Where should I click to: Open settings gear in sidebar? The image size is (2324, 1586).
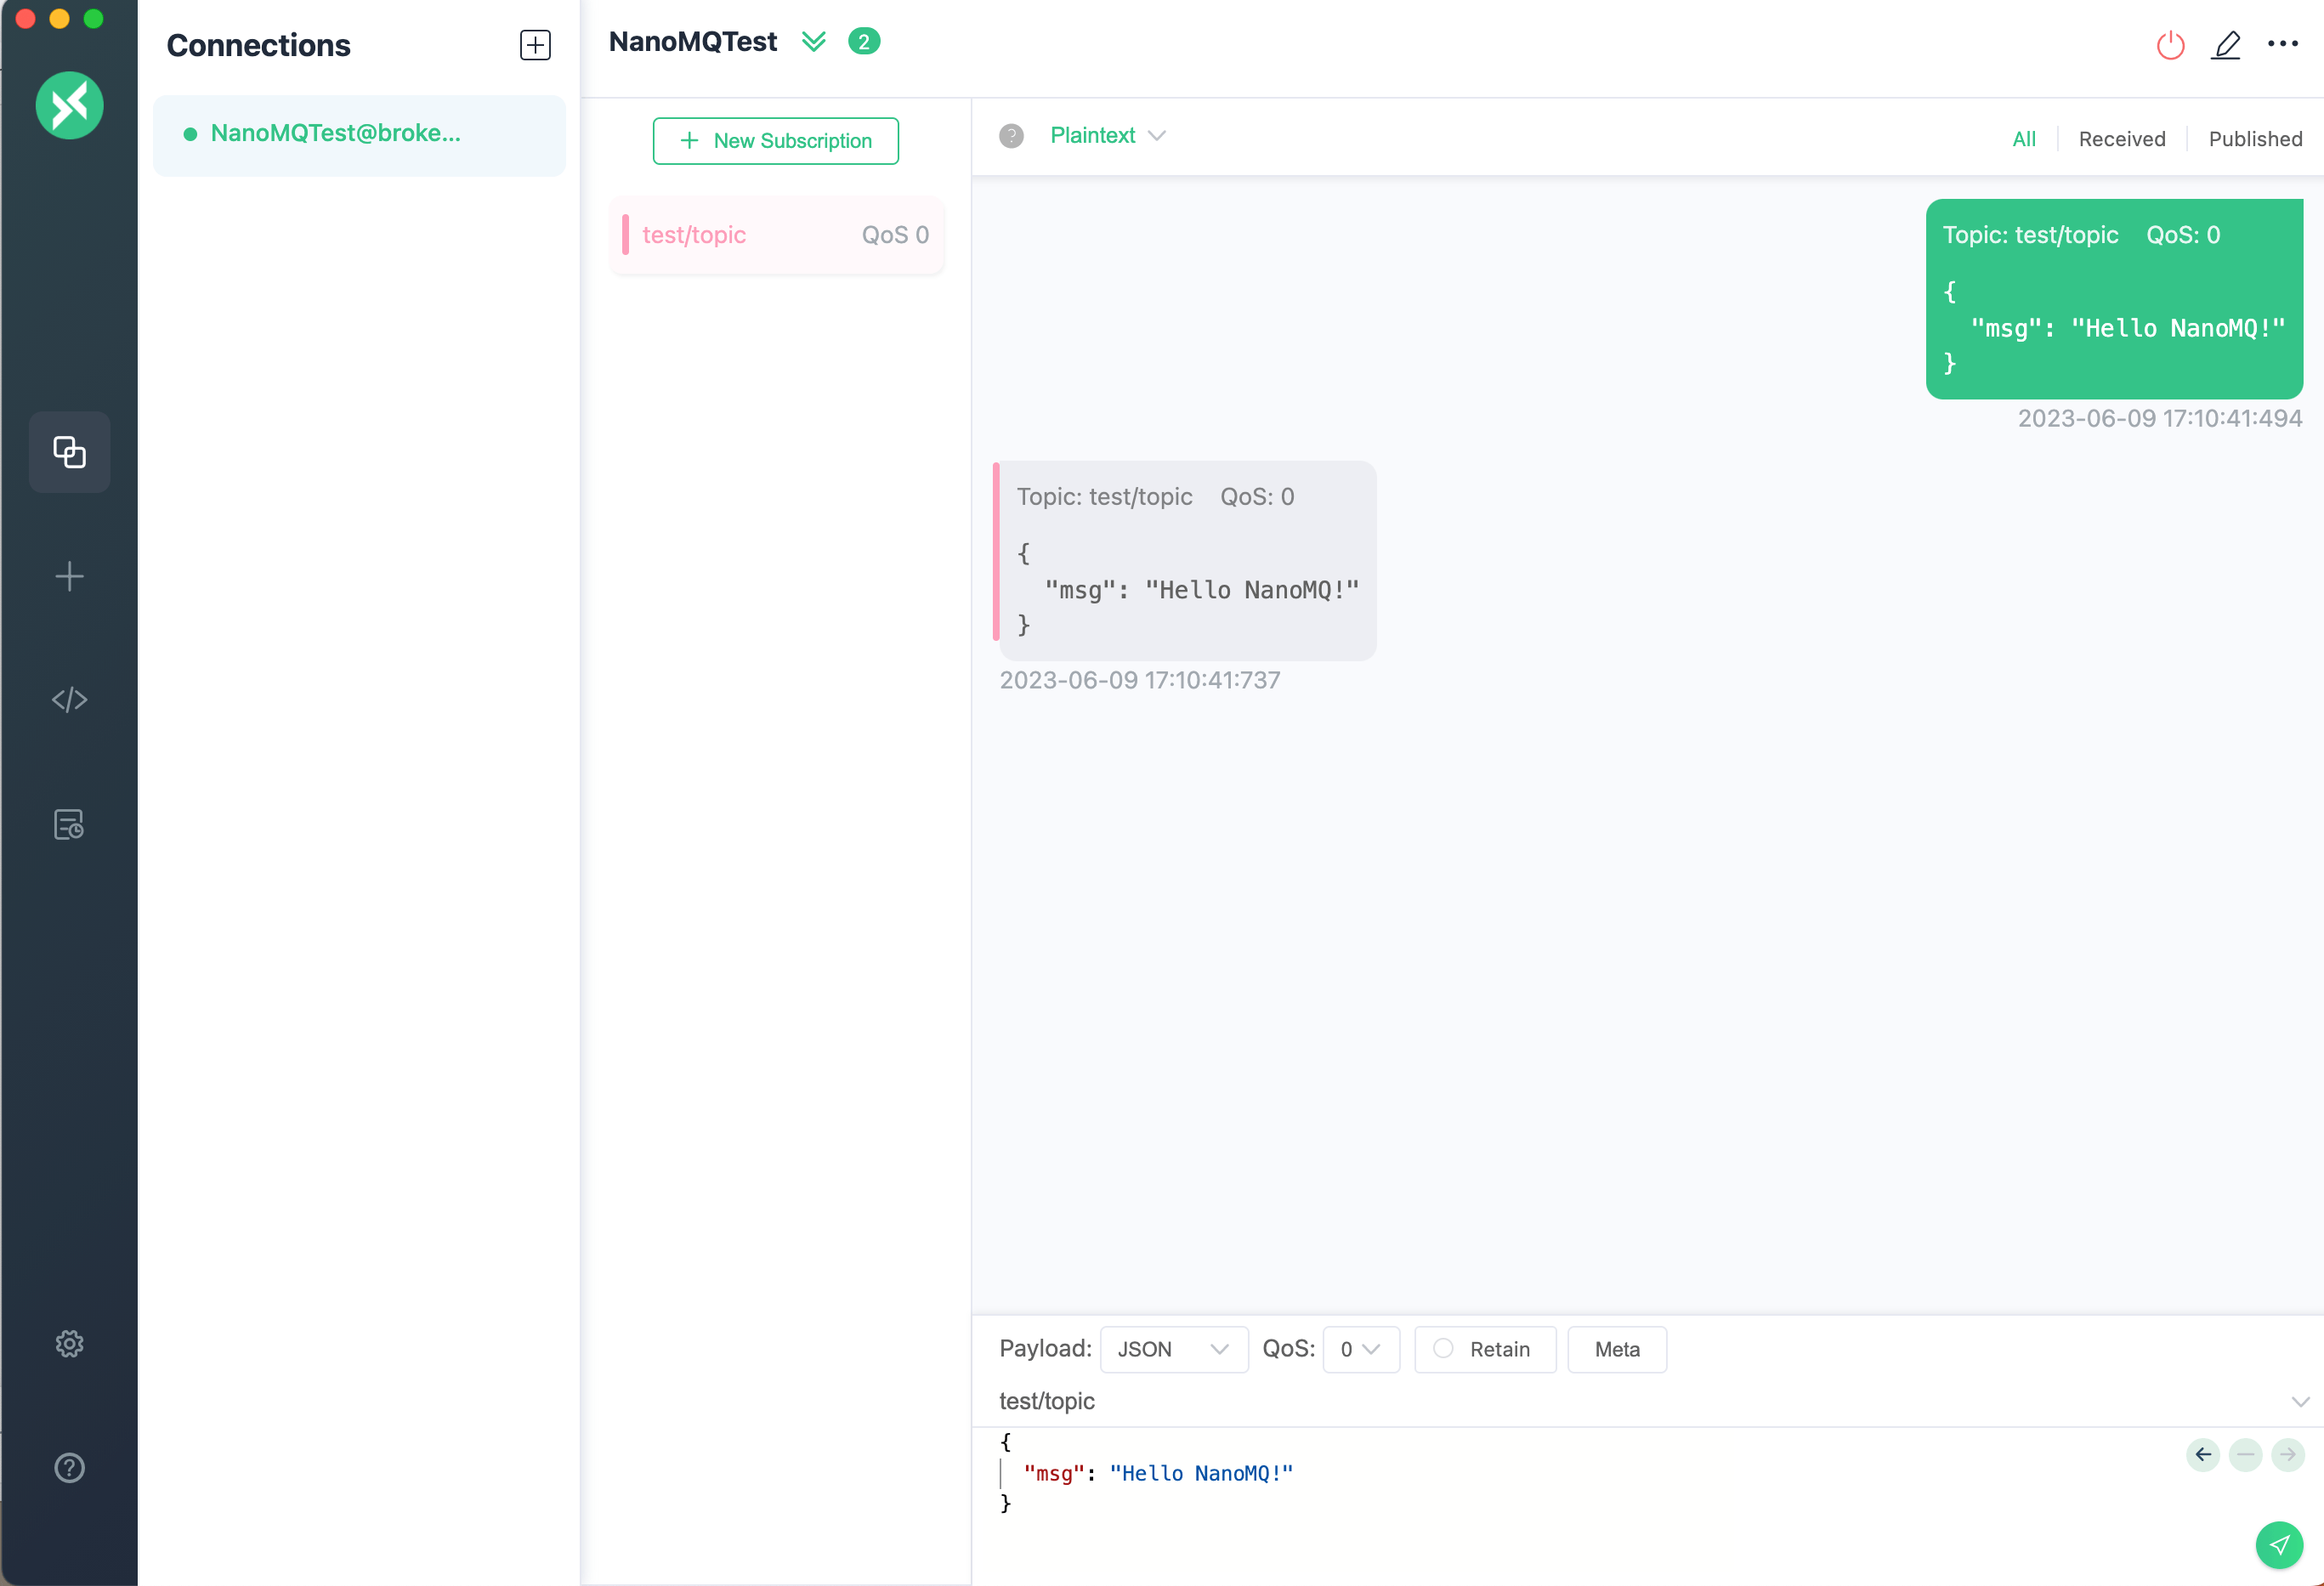point(69,1343)
